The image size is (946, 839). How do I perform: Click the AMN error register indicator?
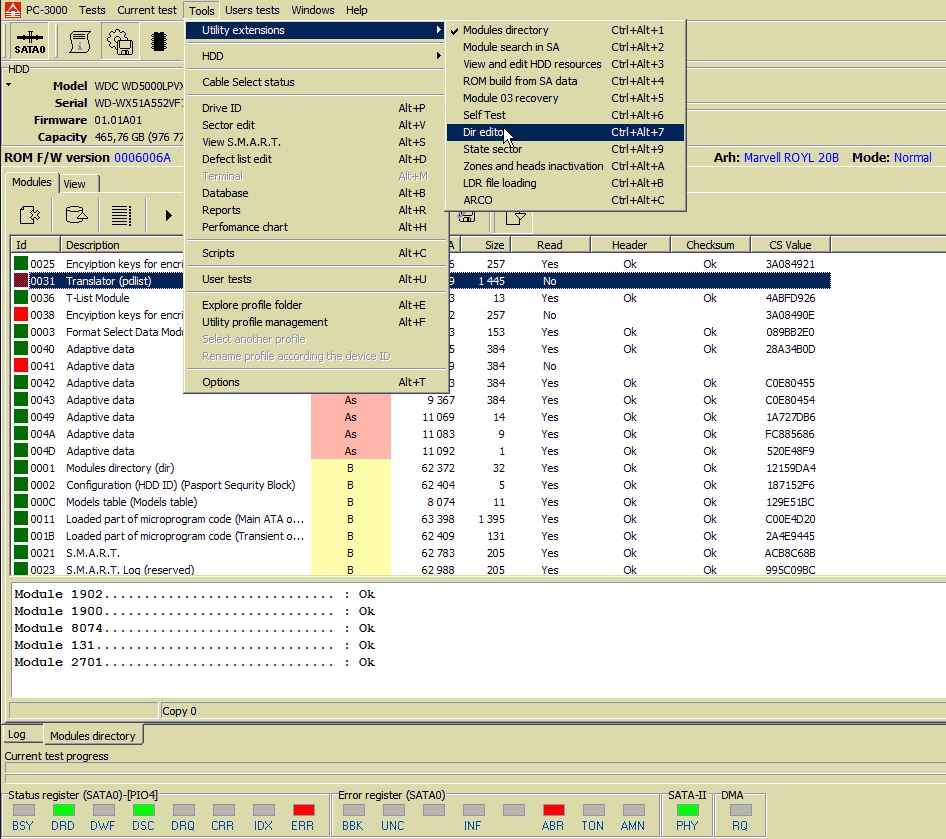633,810
